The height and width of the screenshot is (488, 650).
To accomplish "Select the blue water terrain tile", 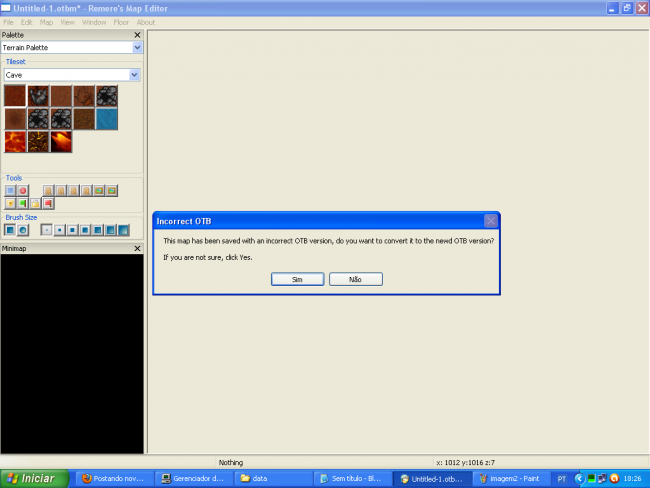I will 107,119.
